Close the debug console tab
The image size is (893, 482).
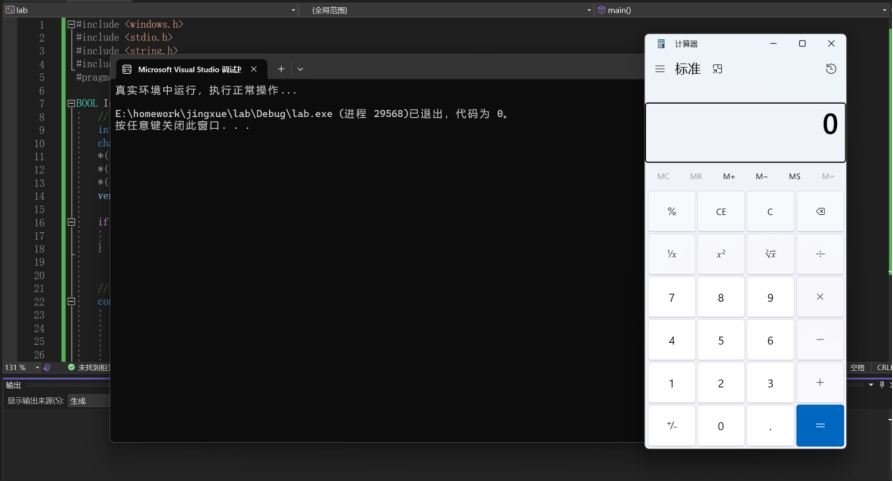tap(254, 69)
